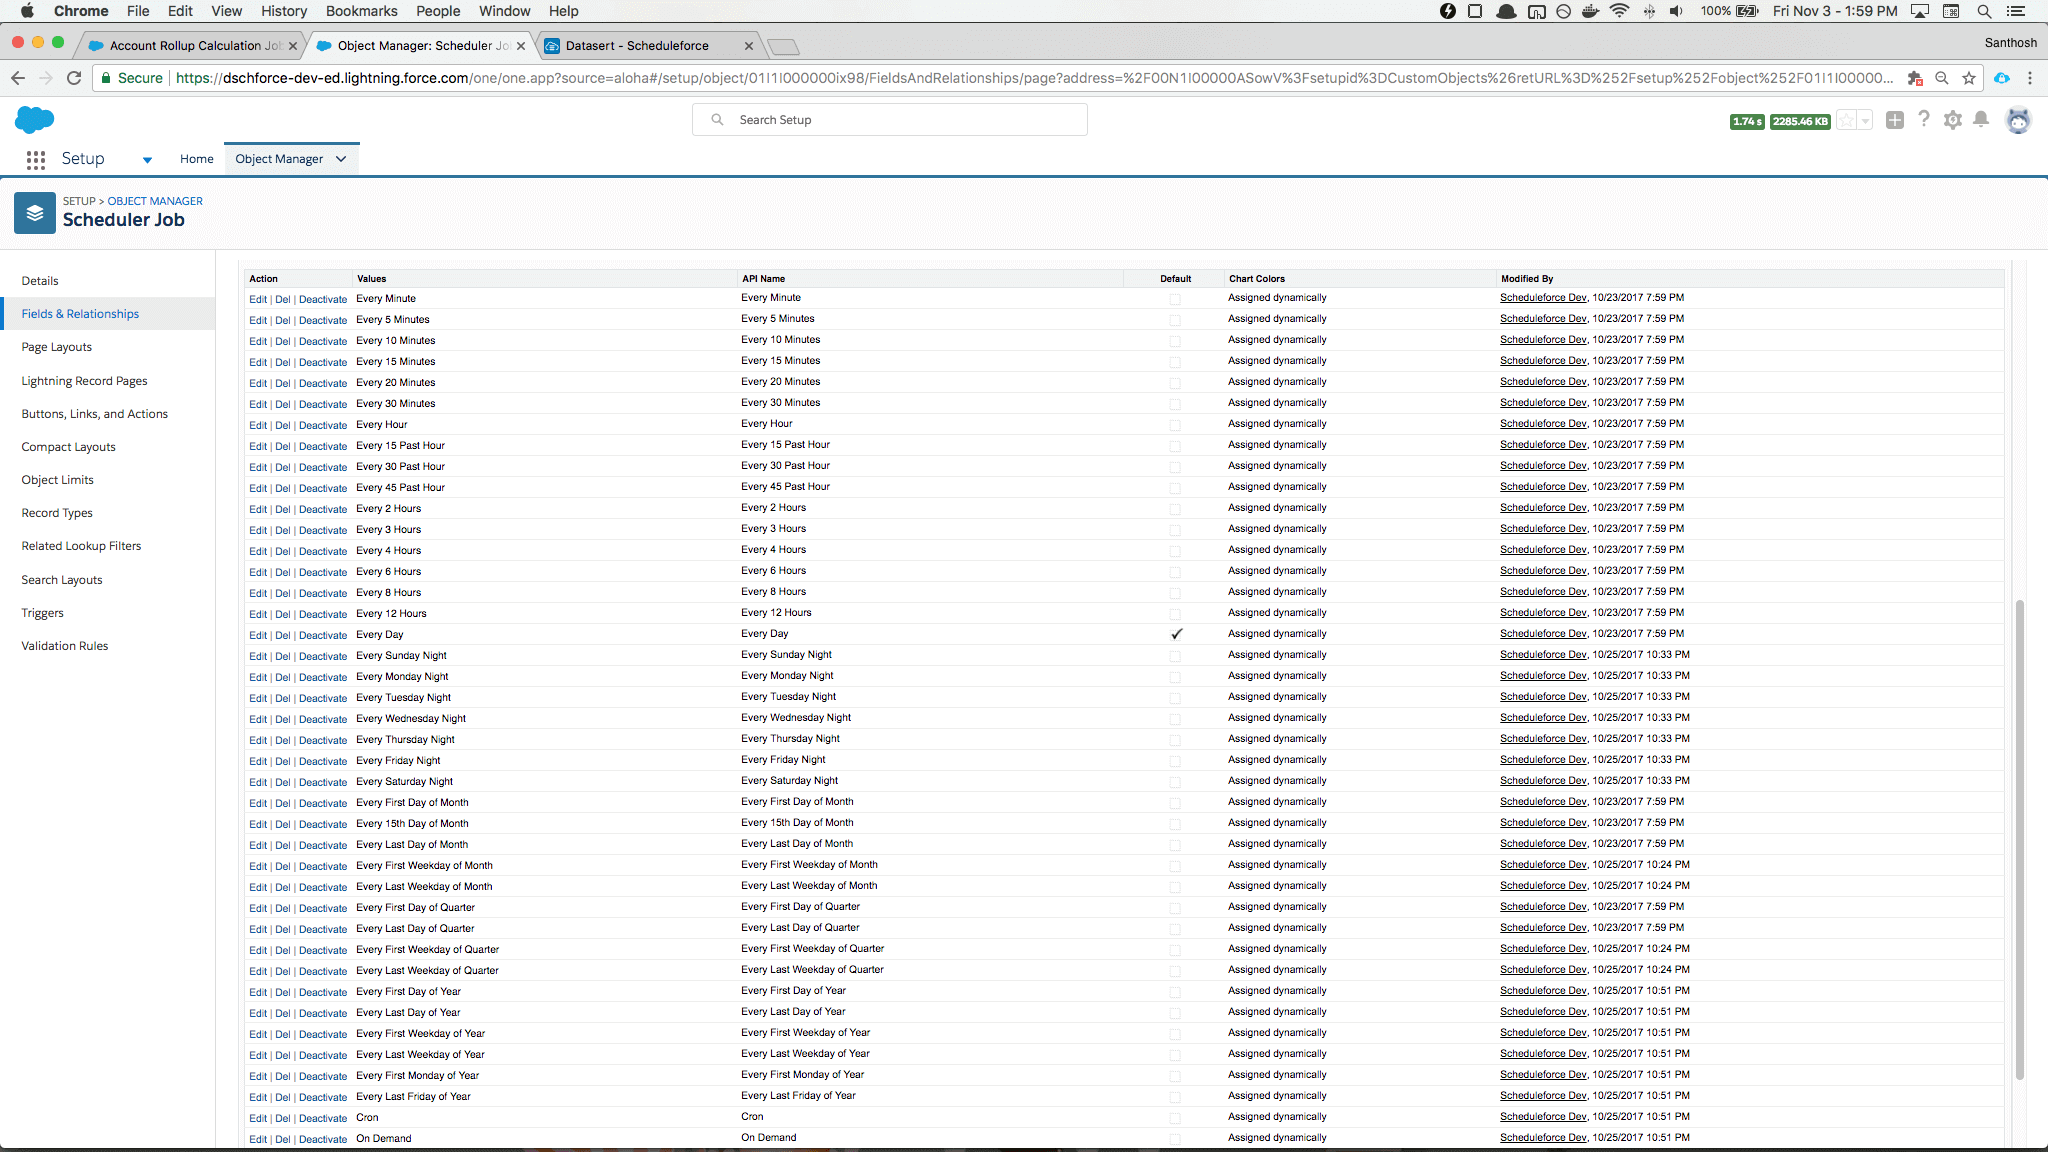Open Validation Rules in the sidebar
Screen dimensions: 2048x1152
coord(65,646)
